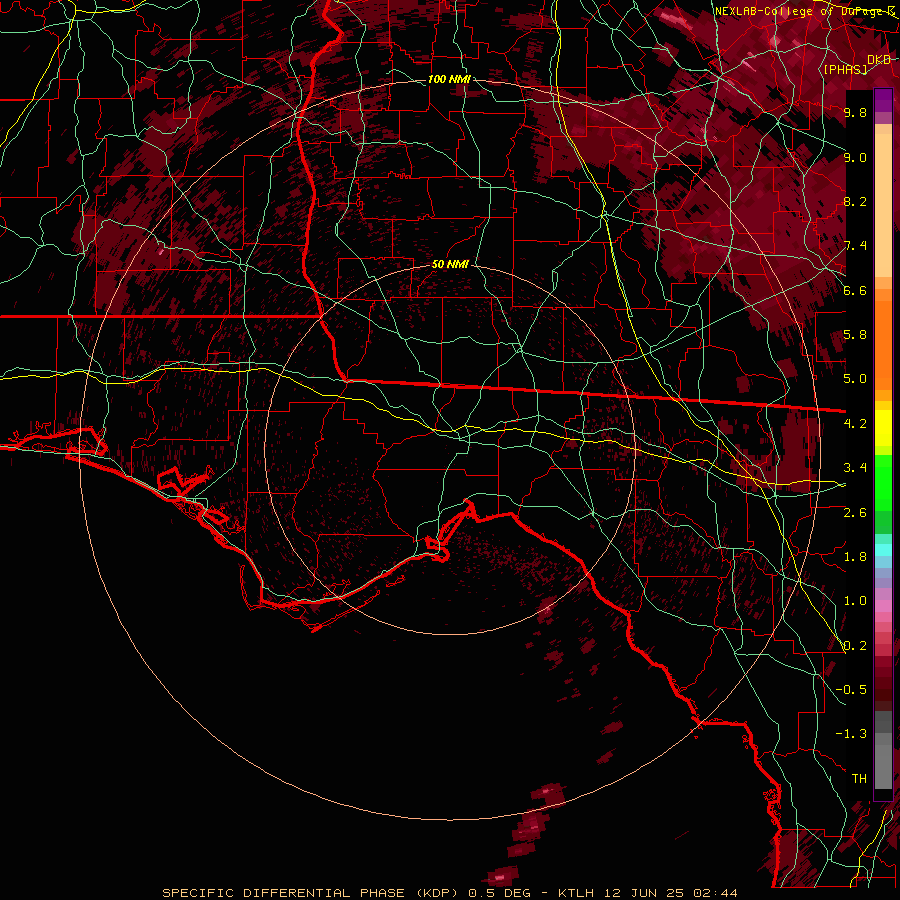
Task: Click the -0.5 scale value
Action: coord(851,690)
